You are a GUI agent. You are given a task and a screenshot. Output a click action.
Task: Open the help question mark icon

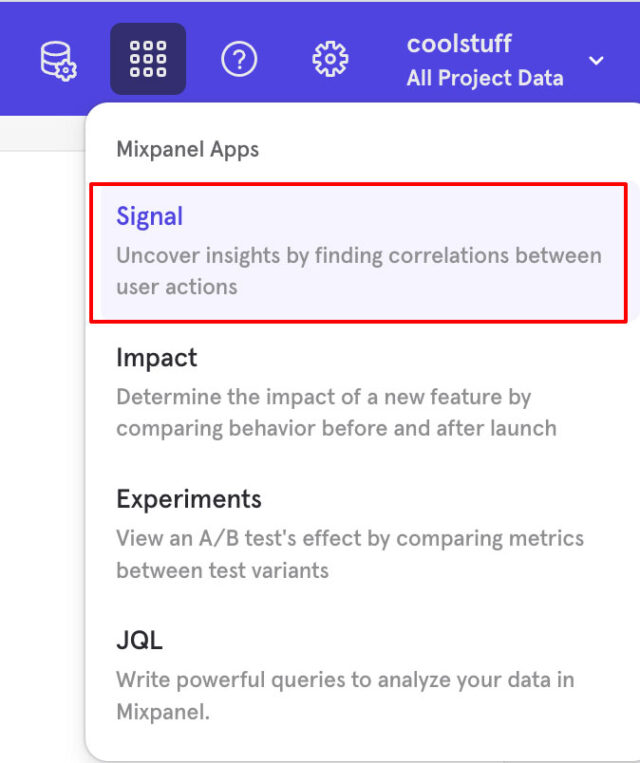tap(239, 60)
